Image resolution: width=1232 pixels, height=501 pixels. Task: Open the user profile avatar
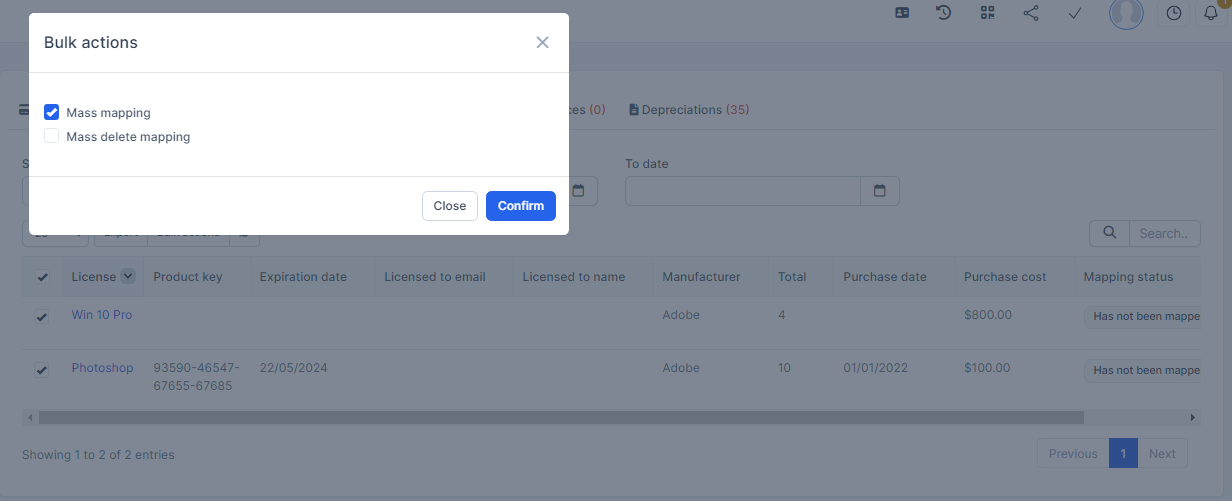pyautogui.click(x=1126, y=13)
